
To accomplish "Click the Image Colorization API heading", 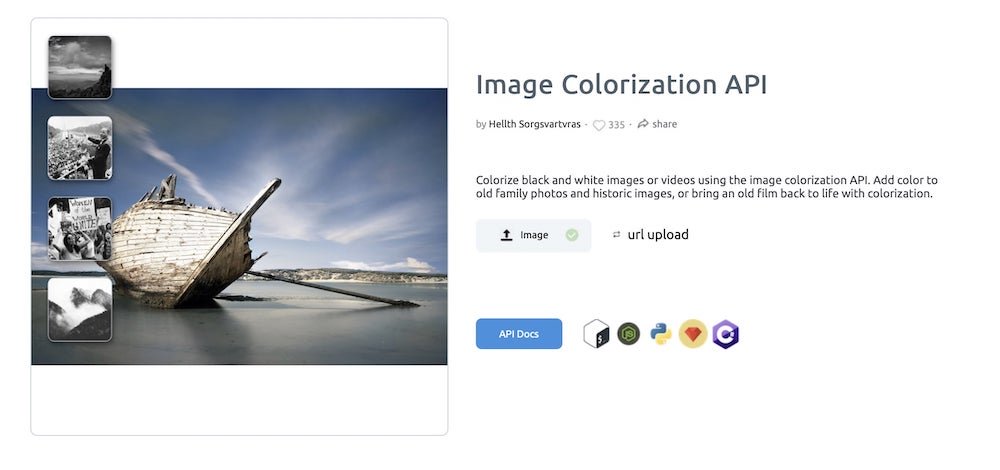I will (621, 85).
